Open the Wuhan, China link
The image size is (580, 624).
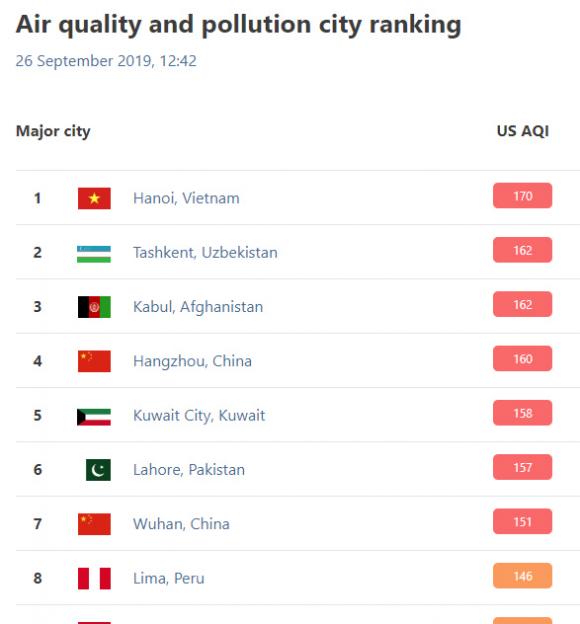point(181,524)
